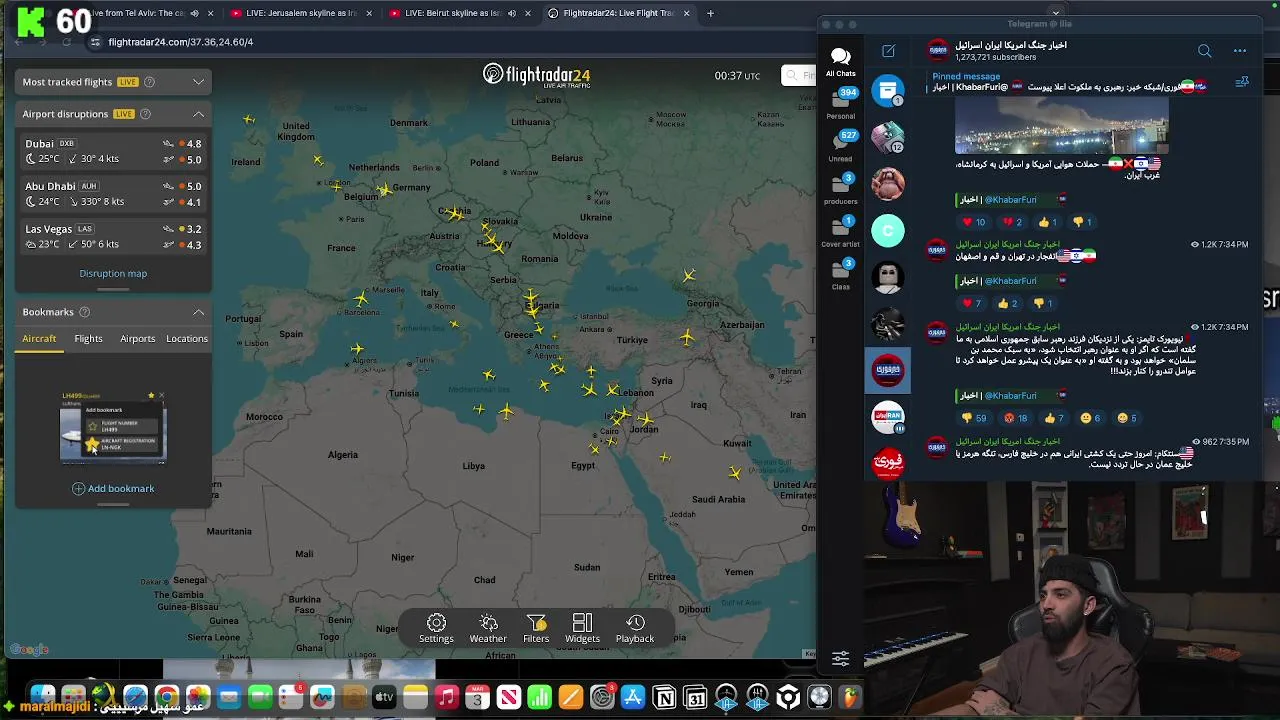
Task: Open Las Vegas LAS disruption row
Action: tap(113, 236)
